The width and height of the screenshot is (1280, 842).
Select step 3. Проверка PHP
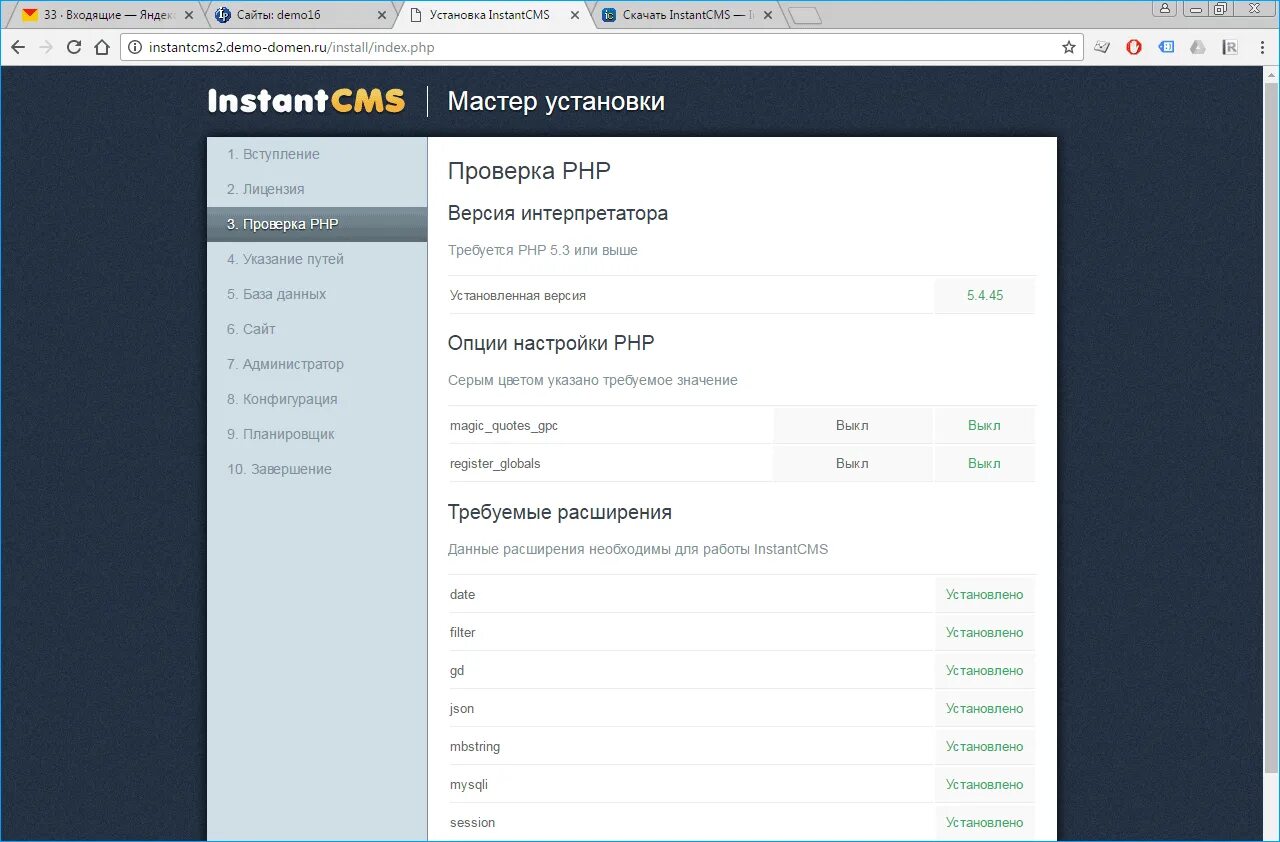pos(317,224)
